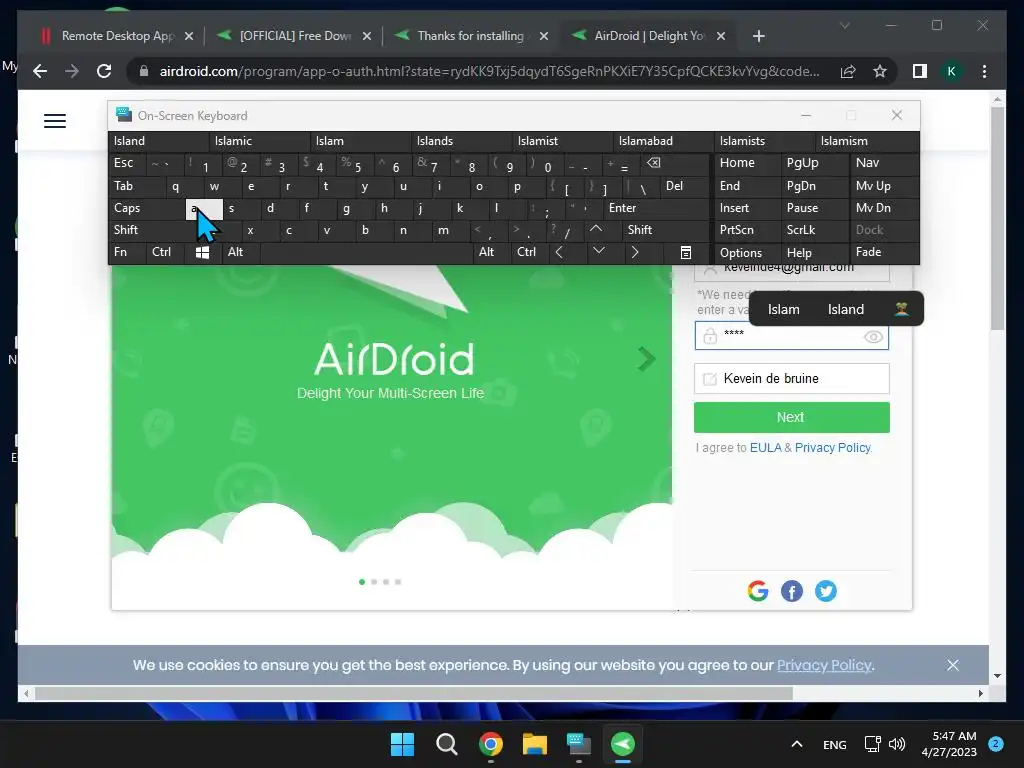Open Chrome three-dot menu
1024x768 pixels.
click(x=984, y=71)
